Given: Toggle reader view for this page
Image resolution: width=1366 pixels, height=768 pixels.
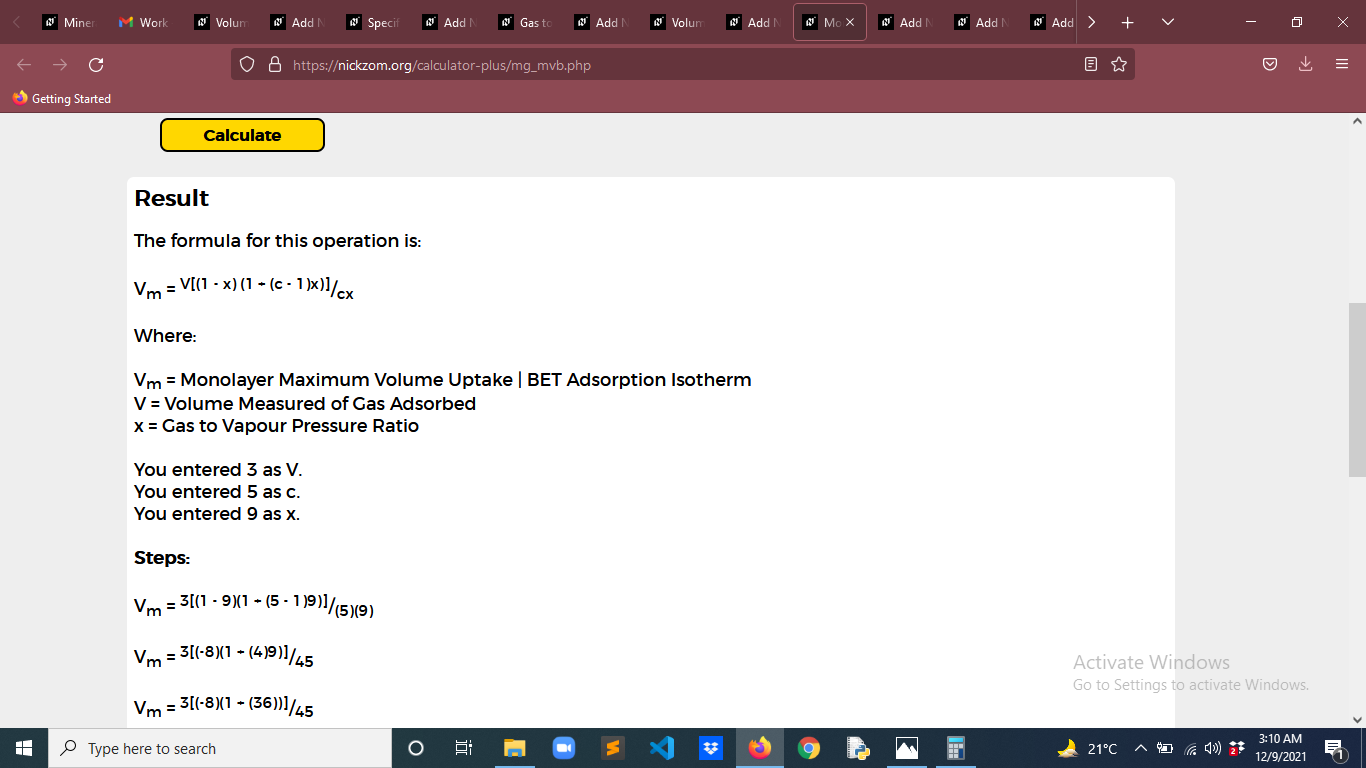Looking at the screenshot, I should pyautogui.click(x=1091, y=65).
